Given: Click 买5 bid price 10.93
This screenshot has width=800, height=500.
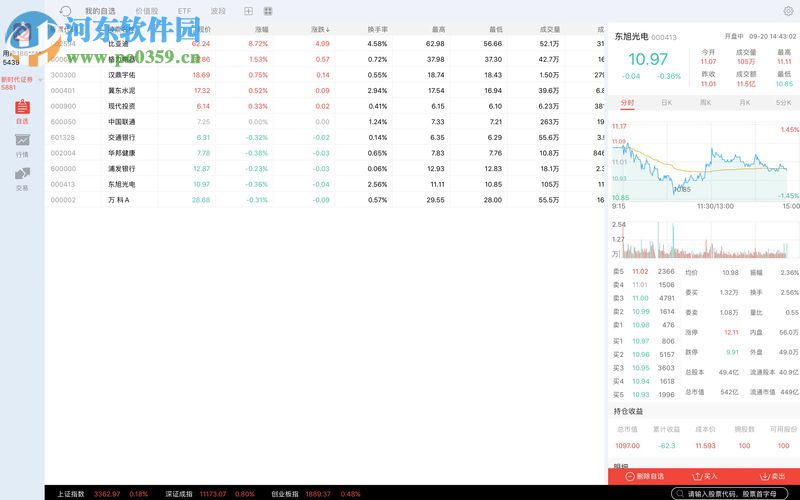Looking at the screenshot, I should 641,395.
